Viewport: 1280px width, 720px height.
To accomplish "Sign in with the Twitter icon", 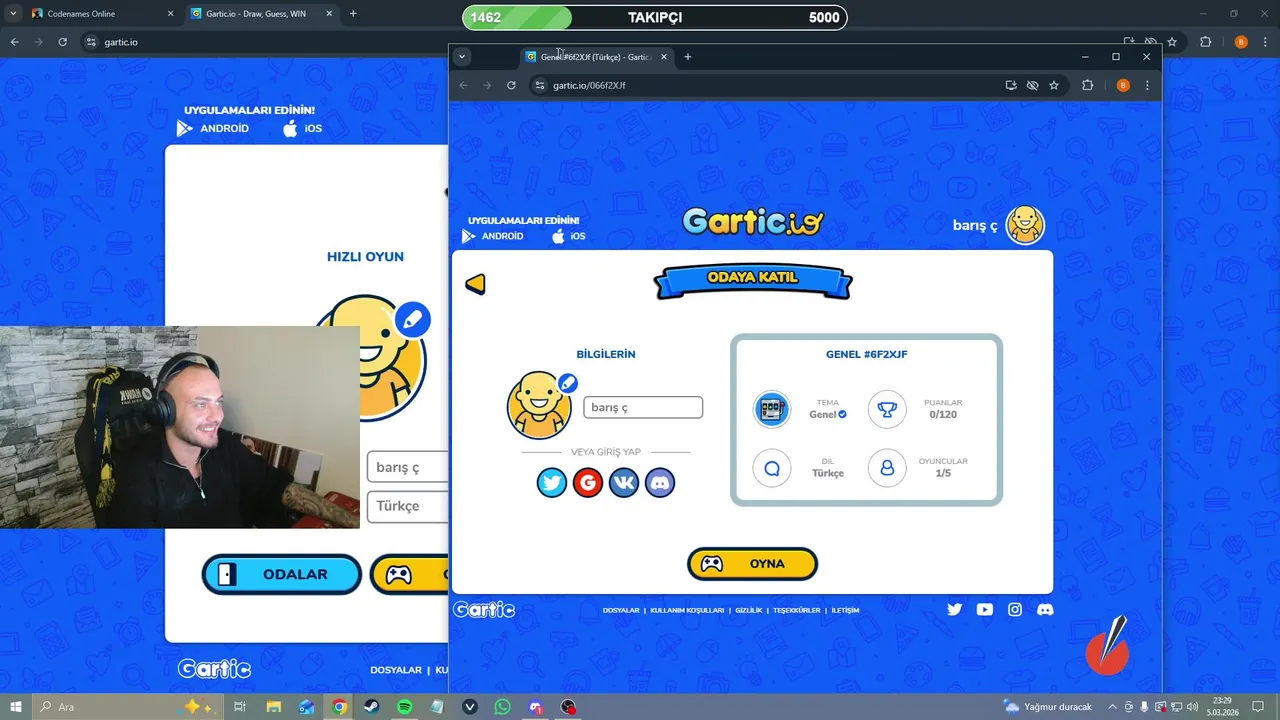I will point(552,483).
